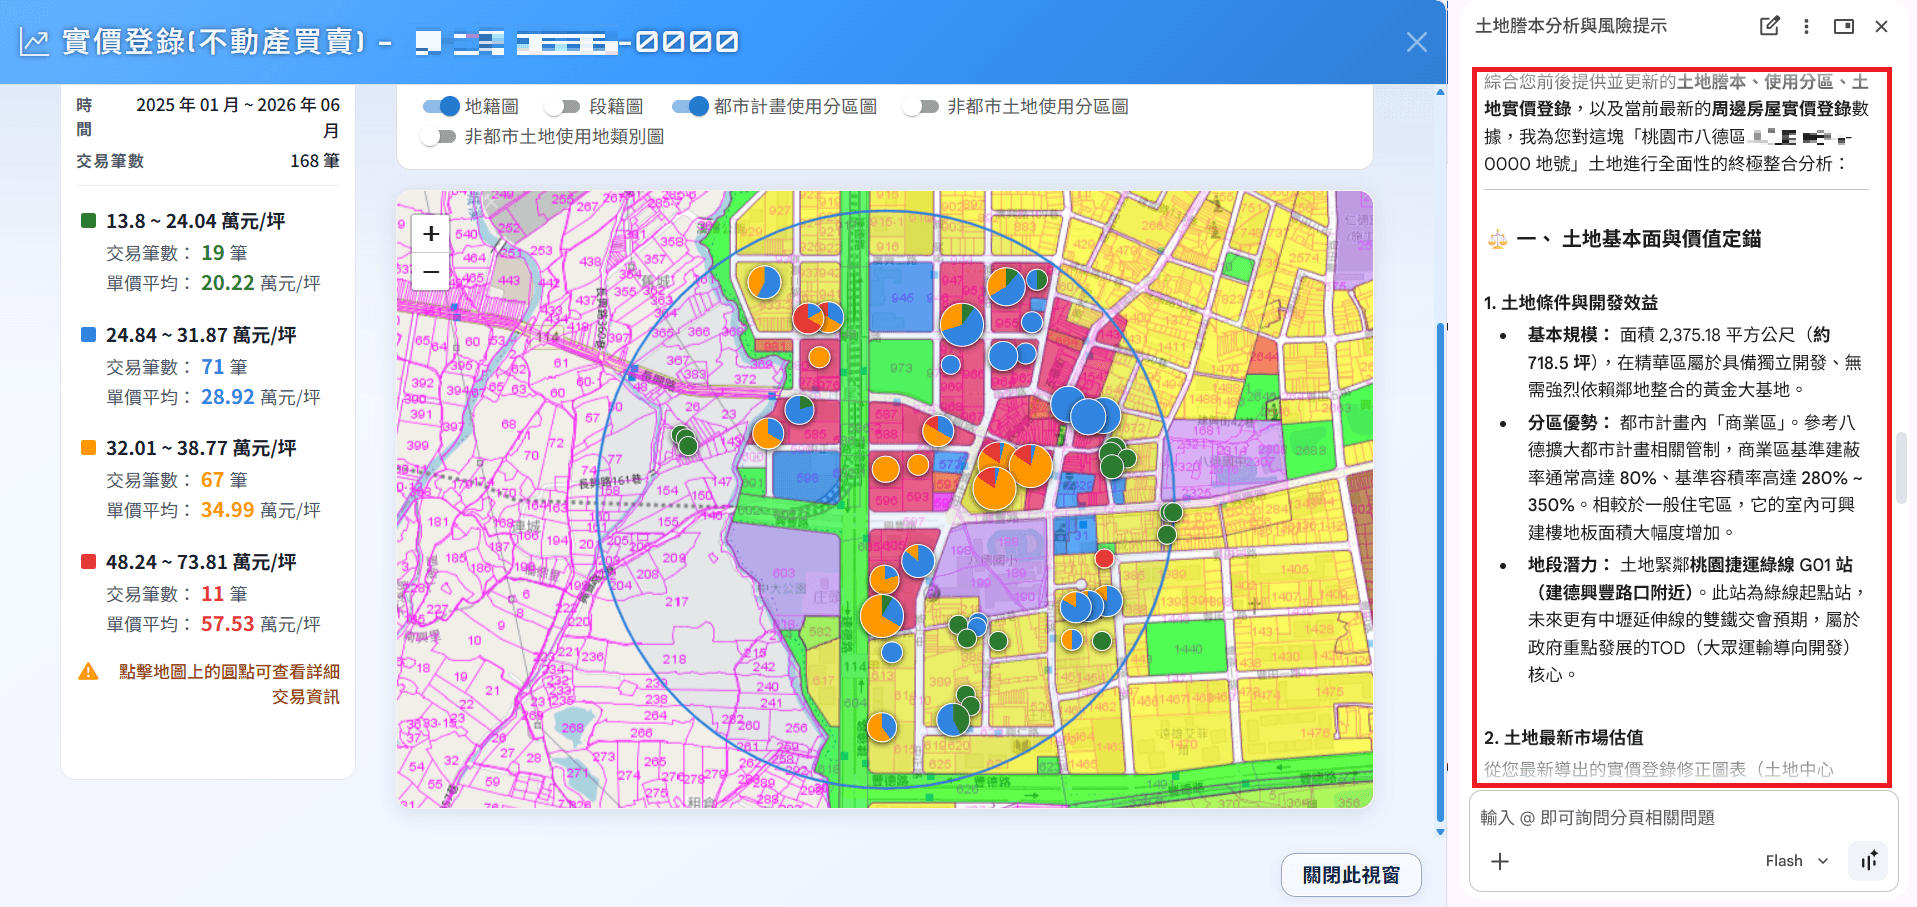Click the orange warning triangle icon
Image resolution: width=1917 pixels, height=907 pixels.
click(x=88, y=671)
